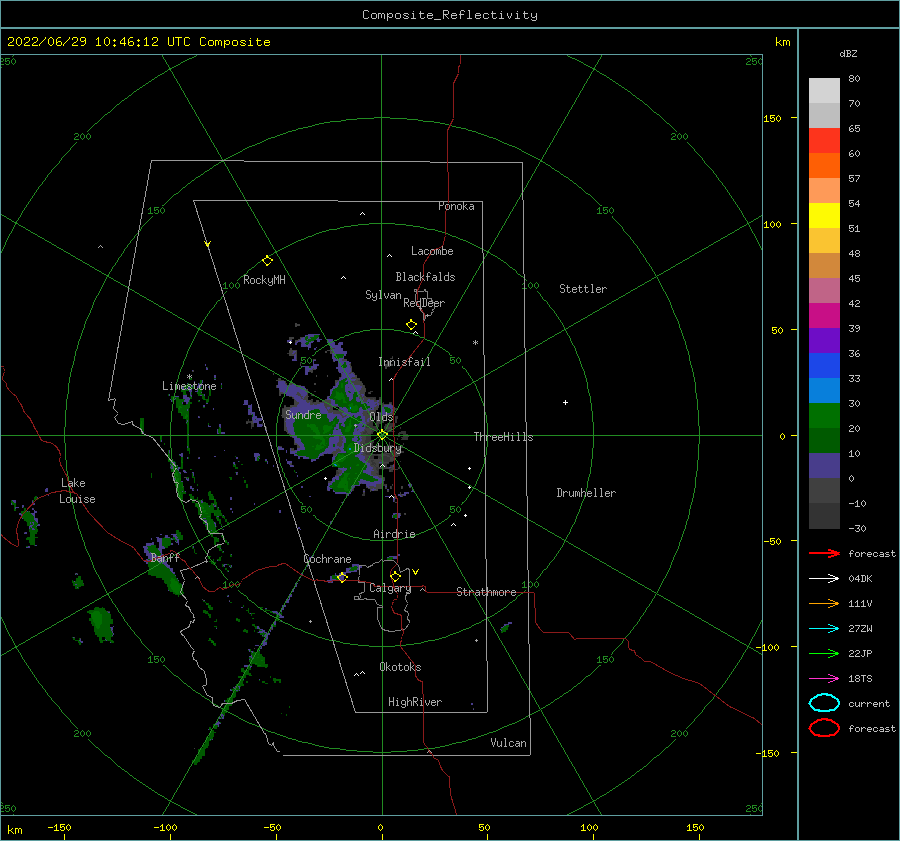The height and width of the screenshot is (841, 900).
Task: Click the HighRiver label
Action: 415,702
